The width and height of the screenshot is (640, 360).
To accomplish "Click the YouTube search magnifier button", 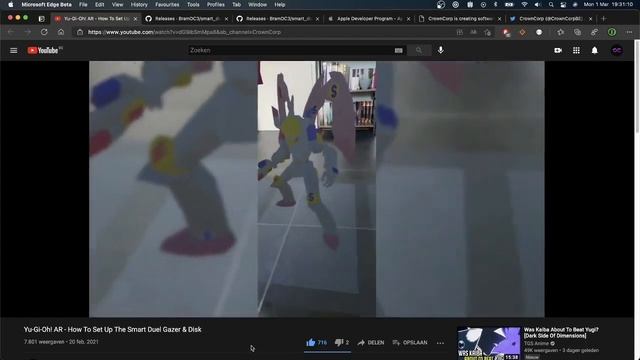I will click(x=419, y=50).
